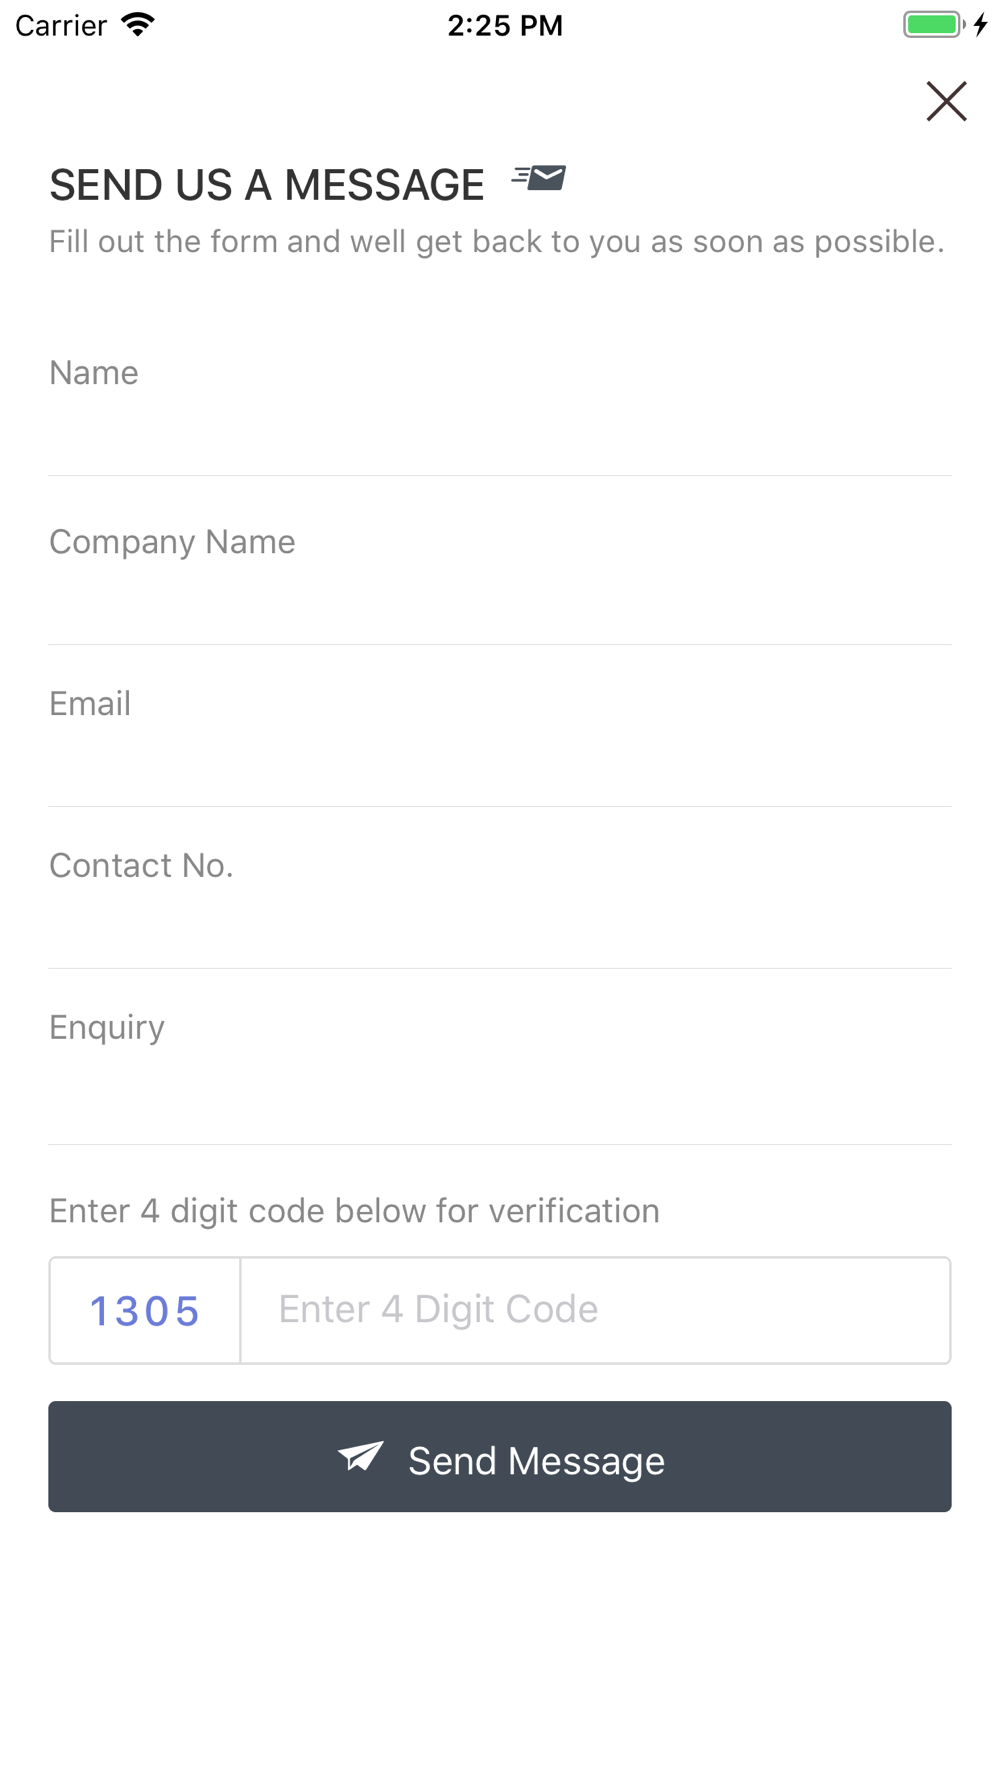Tap the "Fill out the form" subtitle text

[x=497, y=242]
